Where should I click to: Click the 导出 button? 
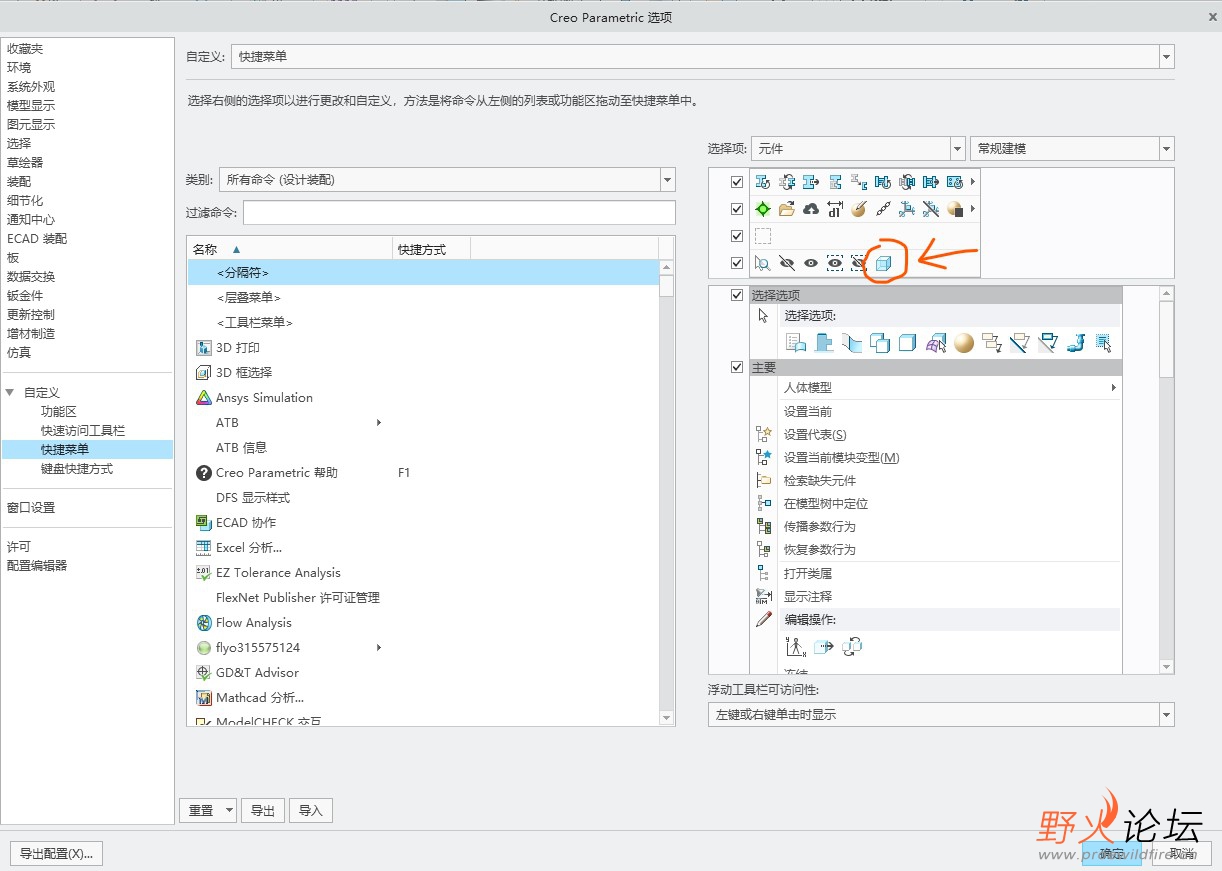point(263,810)
